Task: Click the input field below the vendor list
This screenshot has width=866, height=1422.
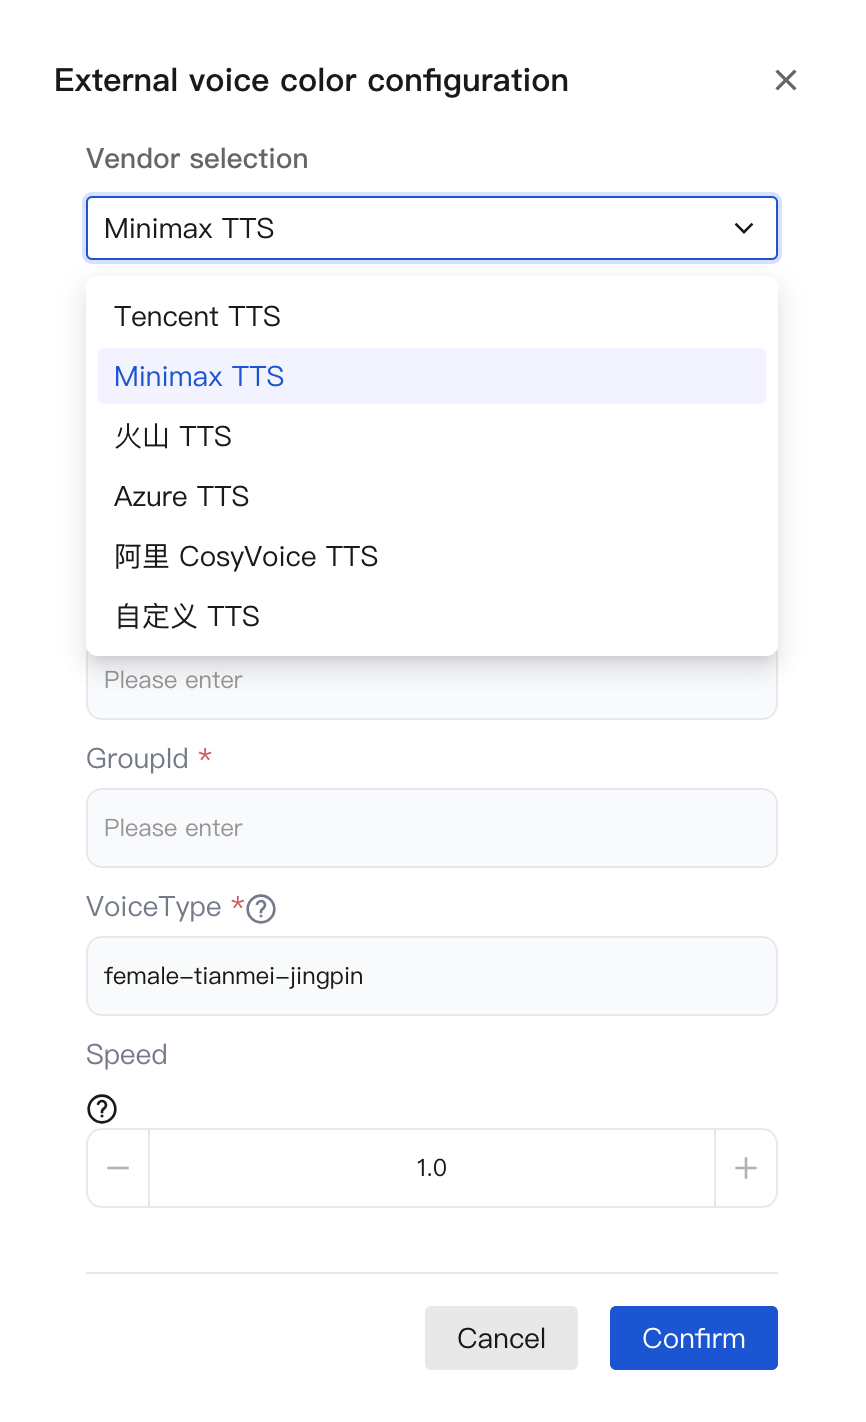Action: click(x=432, y=686)
